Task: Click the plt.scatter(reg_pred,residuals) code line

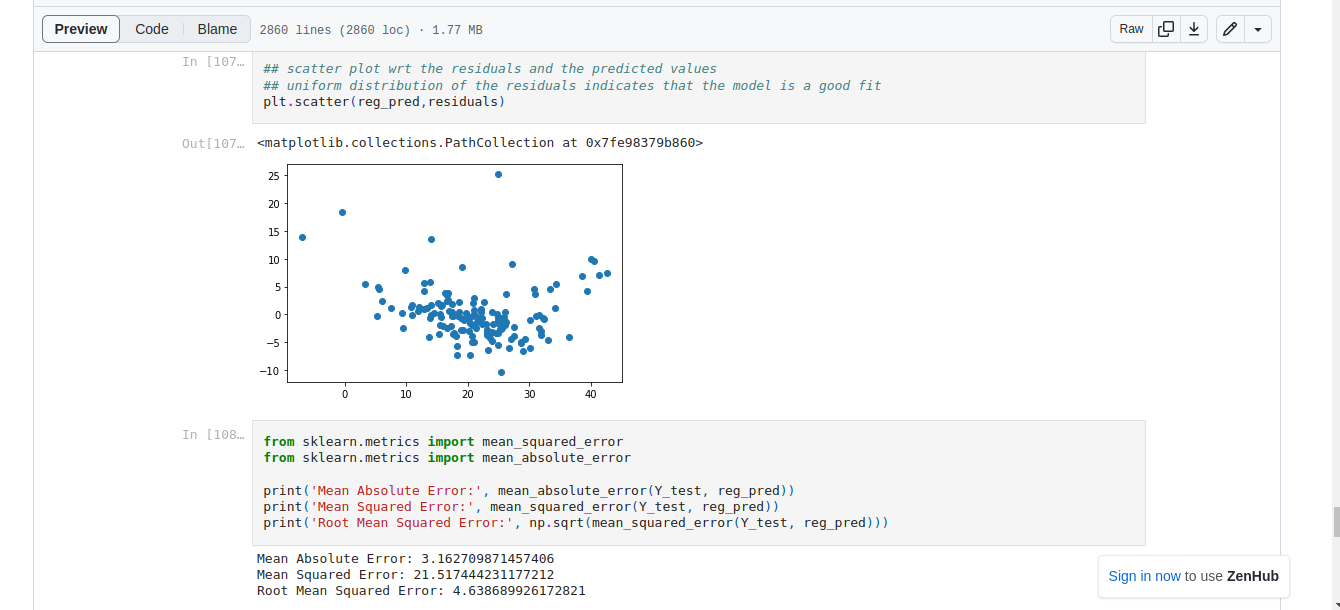Action: [384, 102]
